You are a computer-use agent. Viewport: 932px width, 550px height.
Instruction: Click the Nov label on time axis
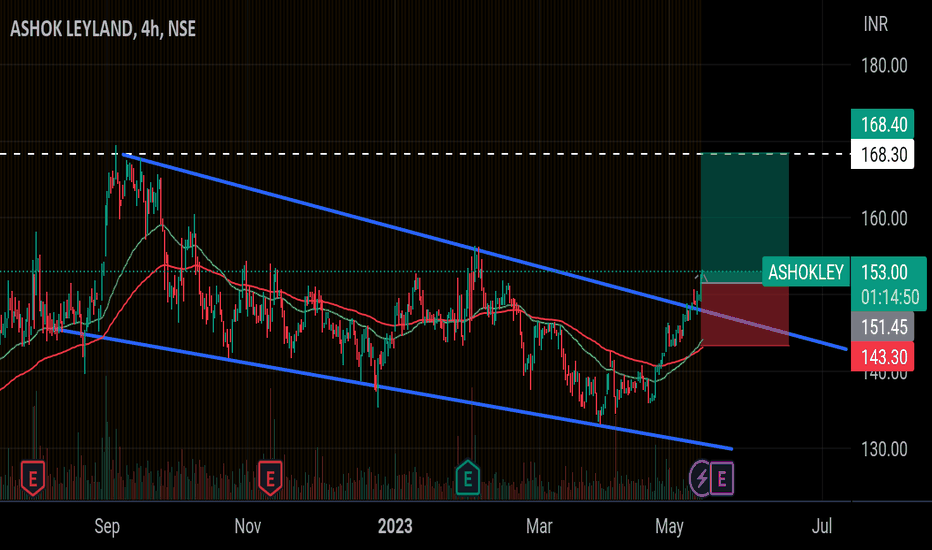point(247,526)
